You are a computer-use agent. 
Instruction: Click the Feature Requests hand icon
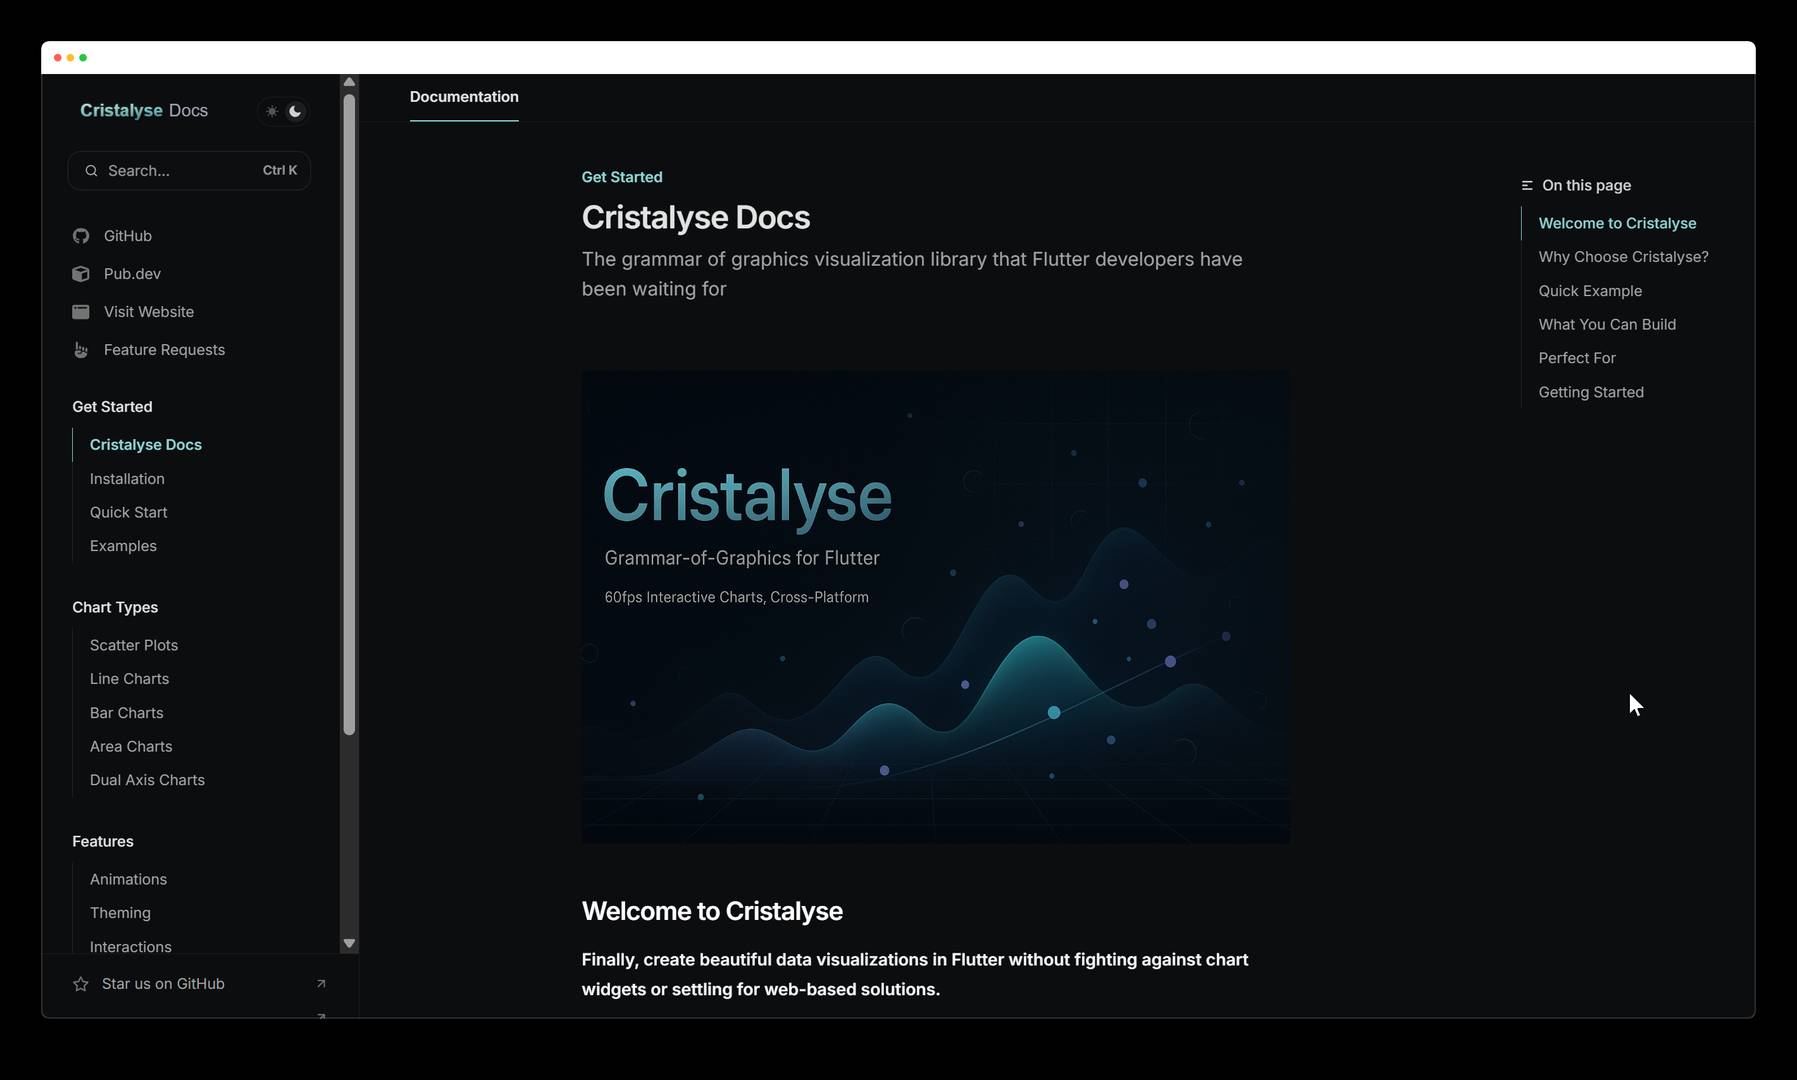coord(81,349)
